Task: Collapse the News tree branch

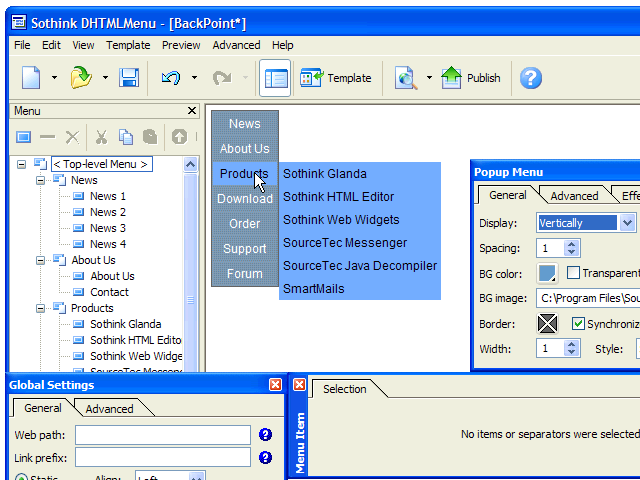Action: click(x=40, y=180)
